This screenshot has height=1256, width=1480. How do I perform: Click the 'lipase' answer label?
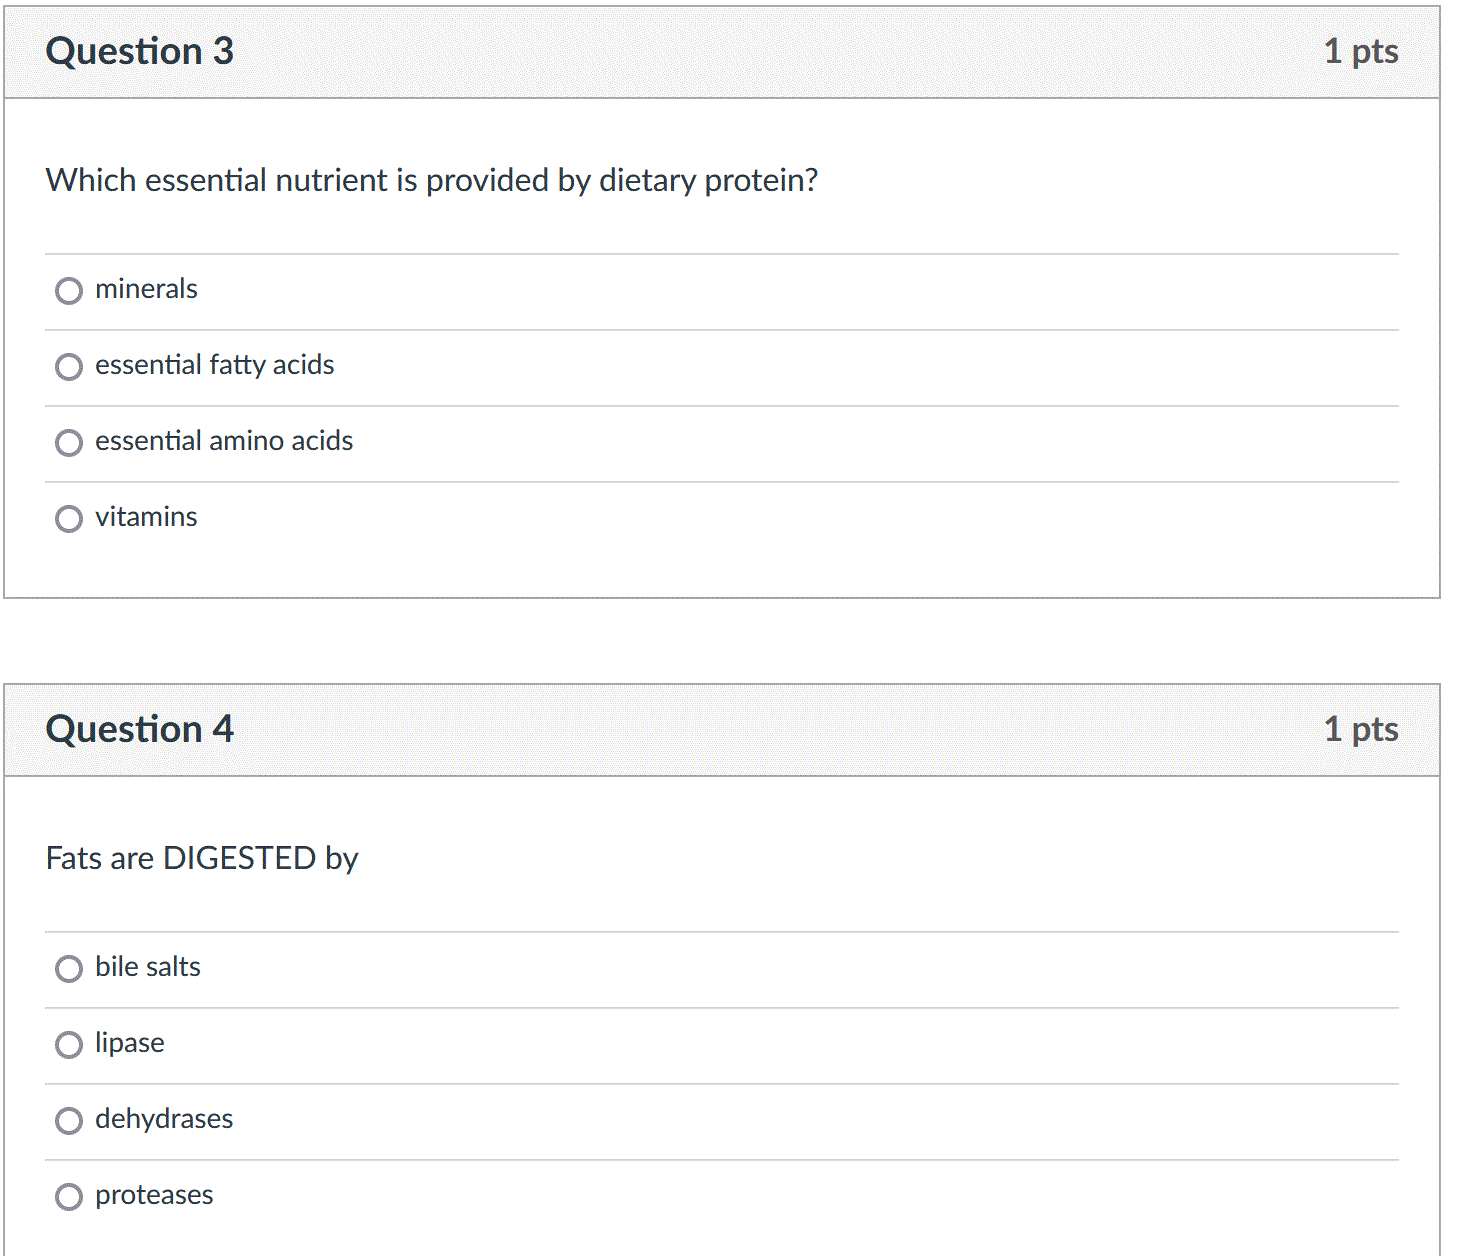(130, 1043)
